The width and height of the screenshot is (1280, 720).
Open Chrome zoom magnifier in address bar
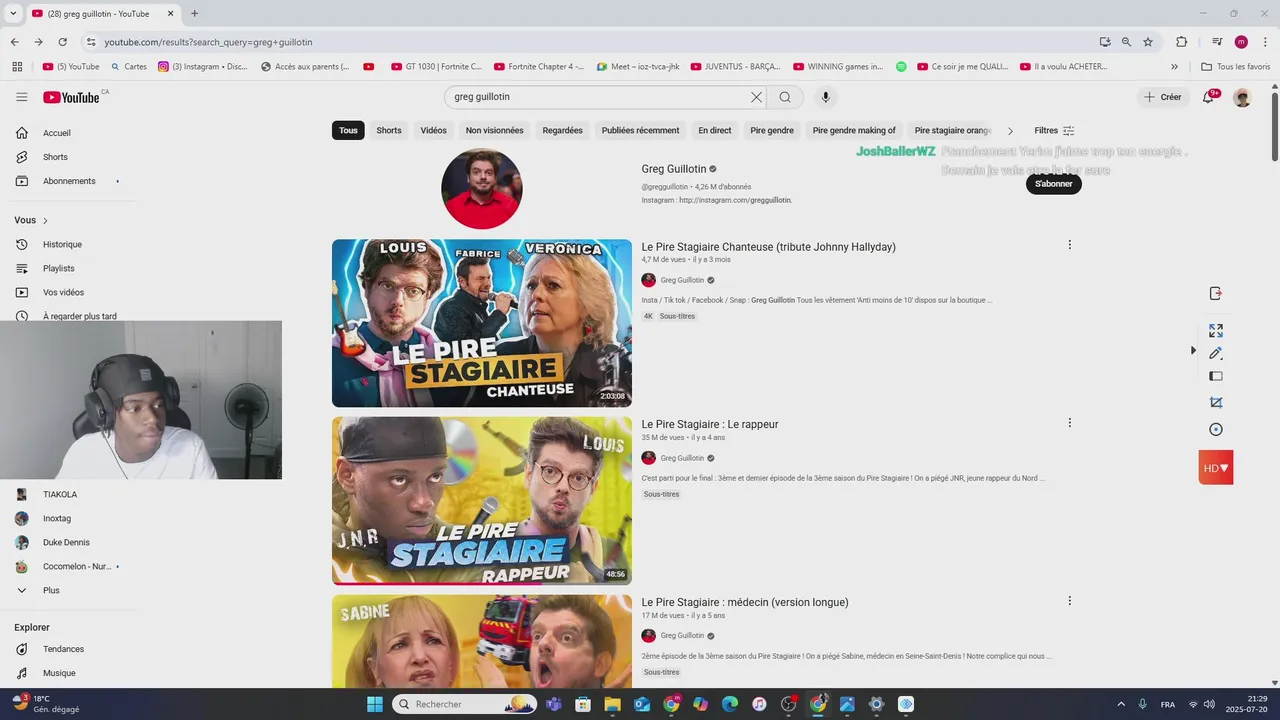[1126, 42]
